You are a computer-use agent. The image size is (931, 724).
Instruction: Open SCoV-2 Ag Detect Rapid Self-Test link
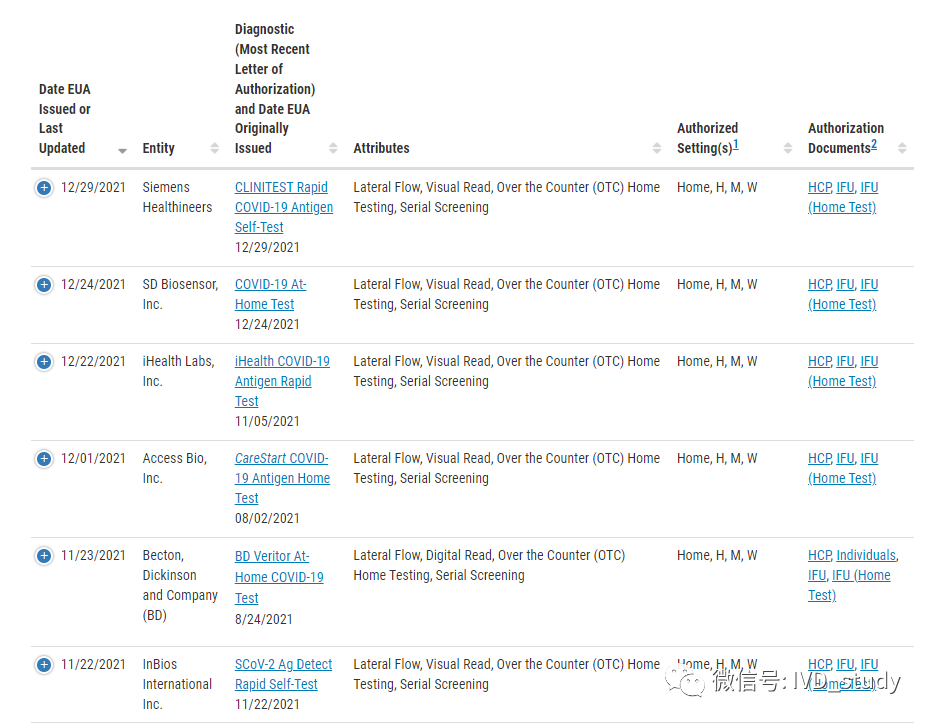tap(283, 674)
